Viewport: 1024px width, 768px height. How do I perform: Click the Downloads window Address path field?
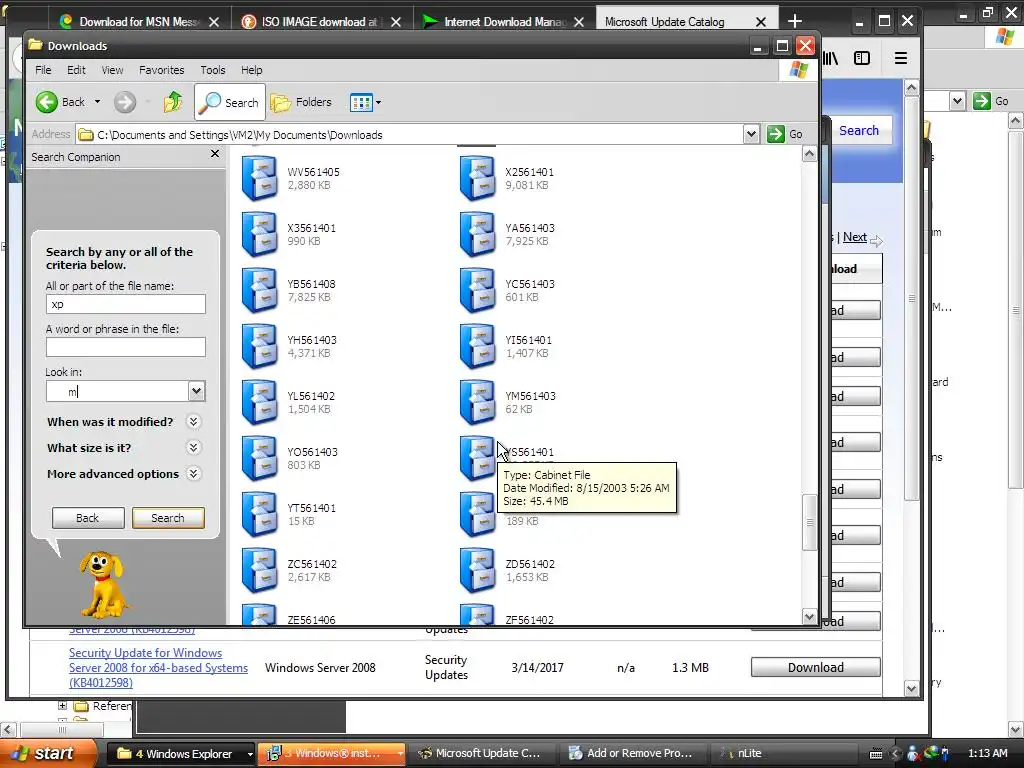410,135
